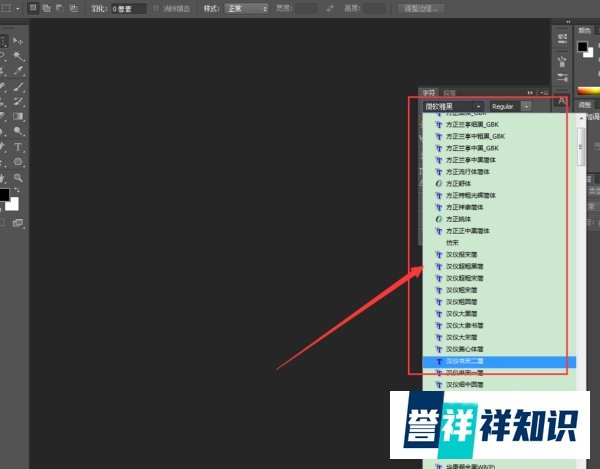This screenshot has height=469, width=600.
Task: Choose font 汉仪大宋简
Action: pyautogui.click(x=499, y=338)
